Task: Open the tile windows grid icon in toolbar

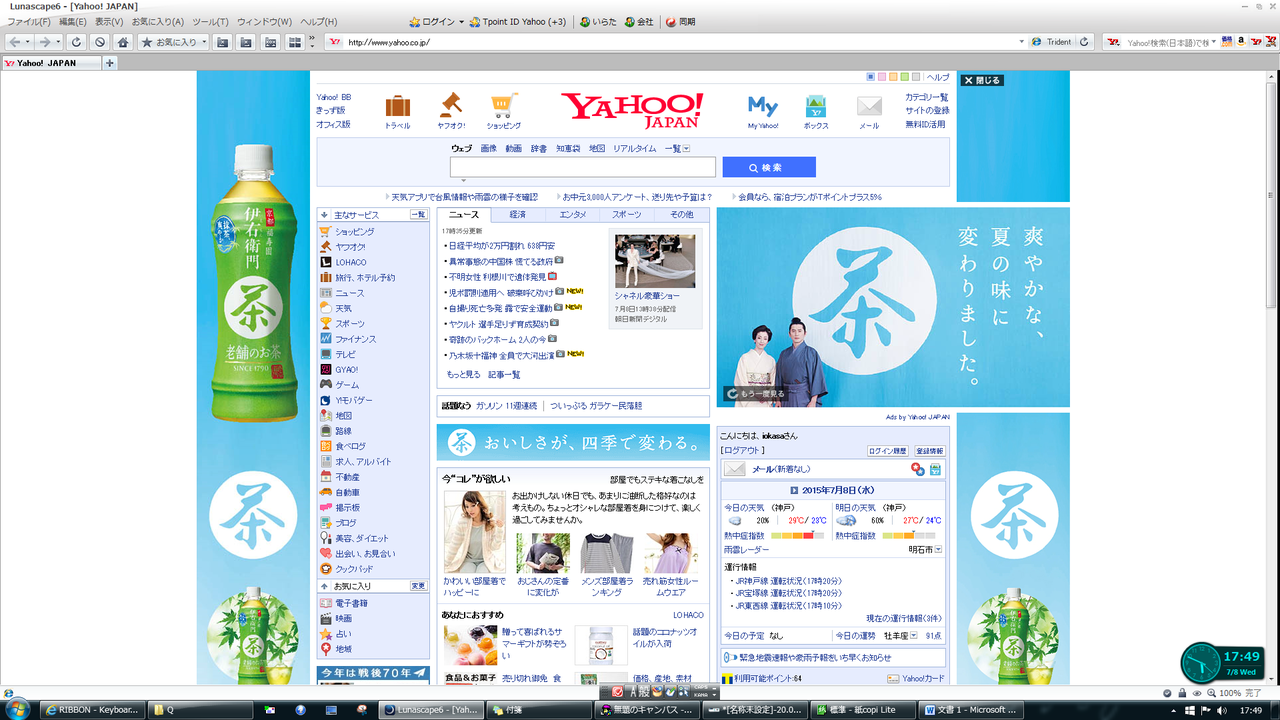Action: pyautogui.click(x=295, y=42)
